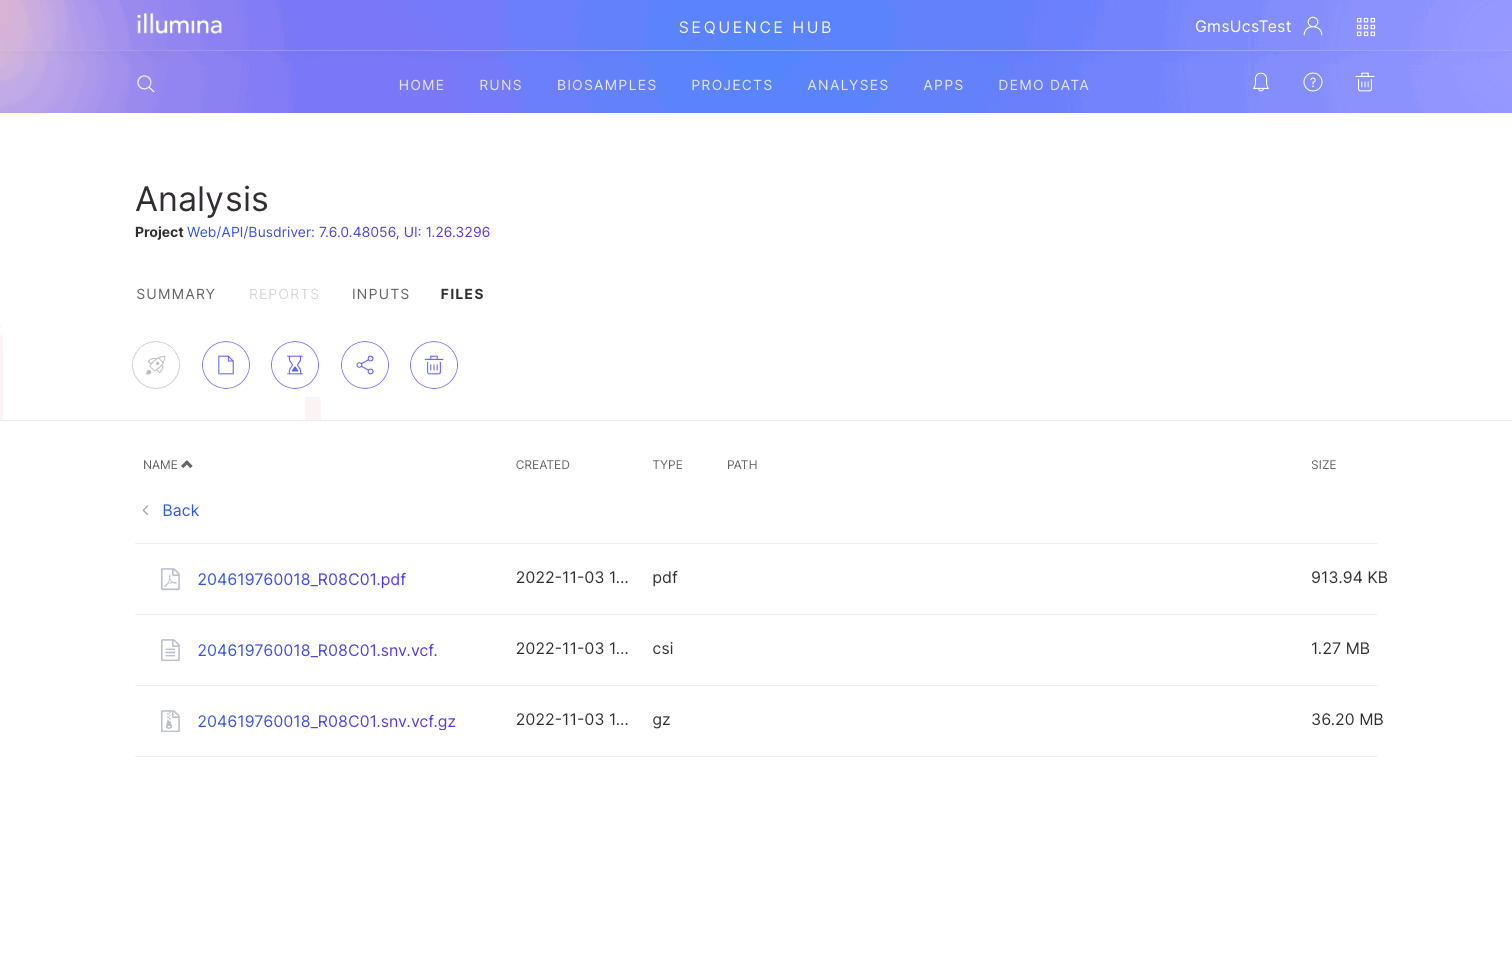1512x965 pixels.
Task: Click the circular file document icon
Action: pos(226,366)
